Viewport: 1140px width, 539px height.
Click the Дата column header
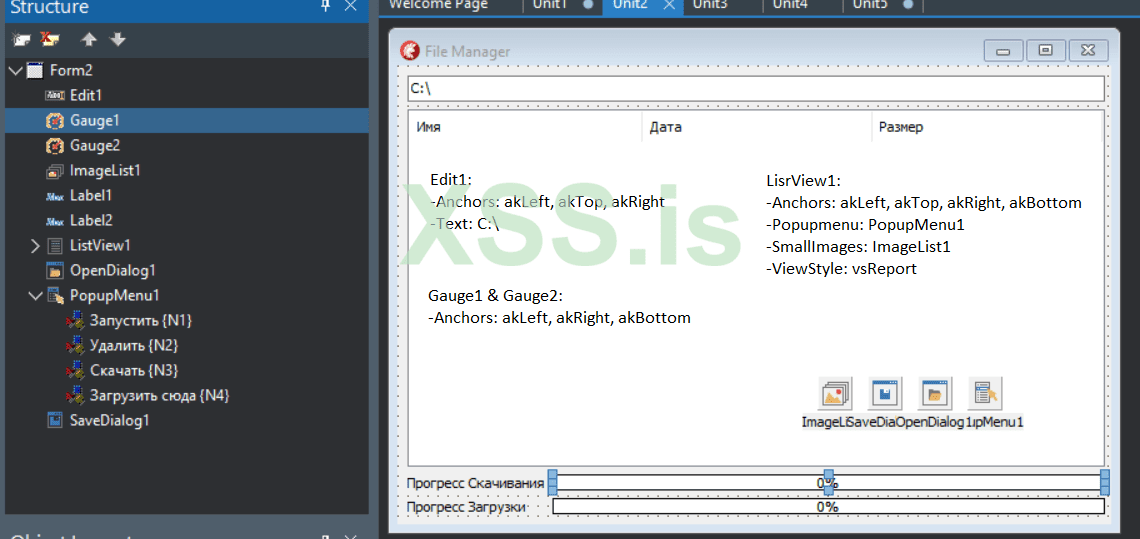pos(757,127)
